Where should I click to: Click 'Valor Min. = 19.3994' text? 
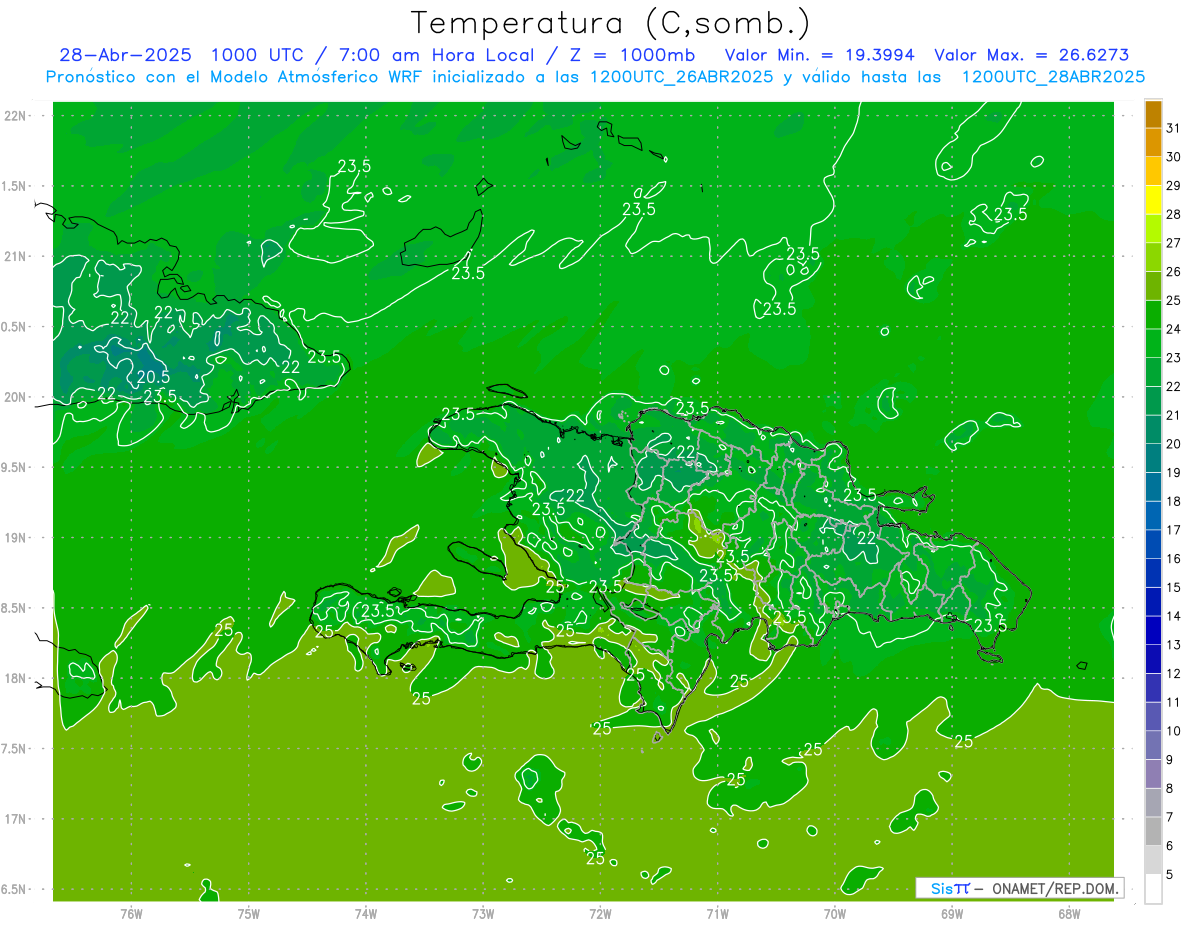click(820, 55)
